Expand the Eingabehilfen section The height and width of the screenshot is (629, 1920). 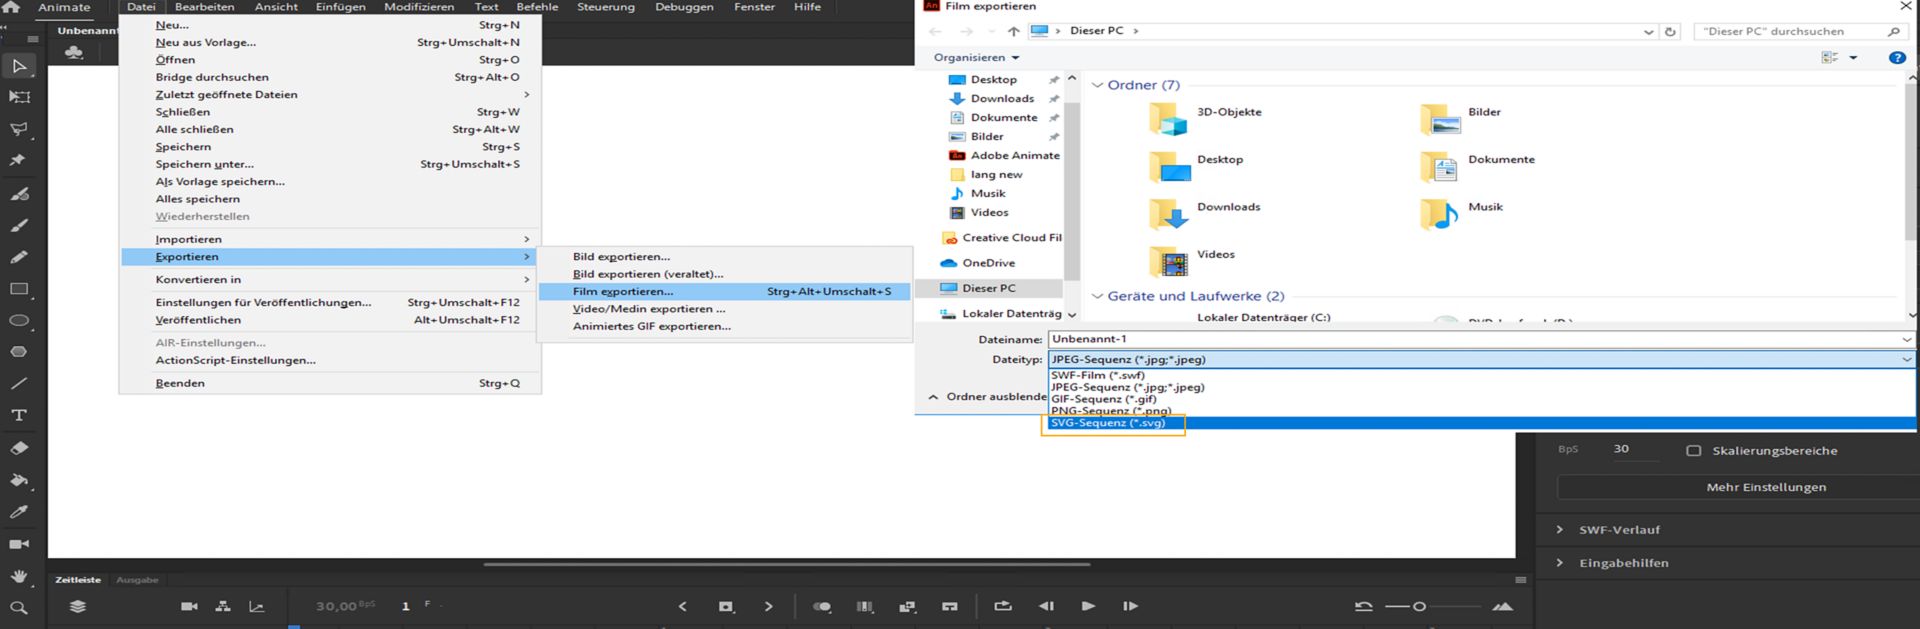tap(1560, 563)
